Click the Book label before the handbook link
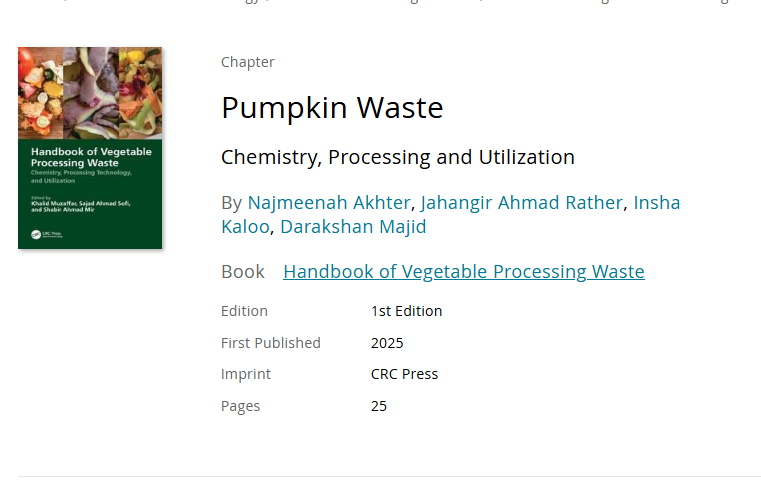 point(243,272)
